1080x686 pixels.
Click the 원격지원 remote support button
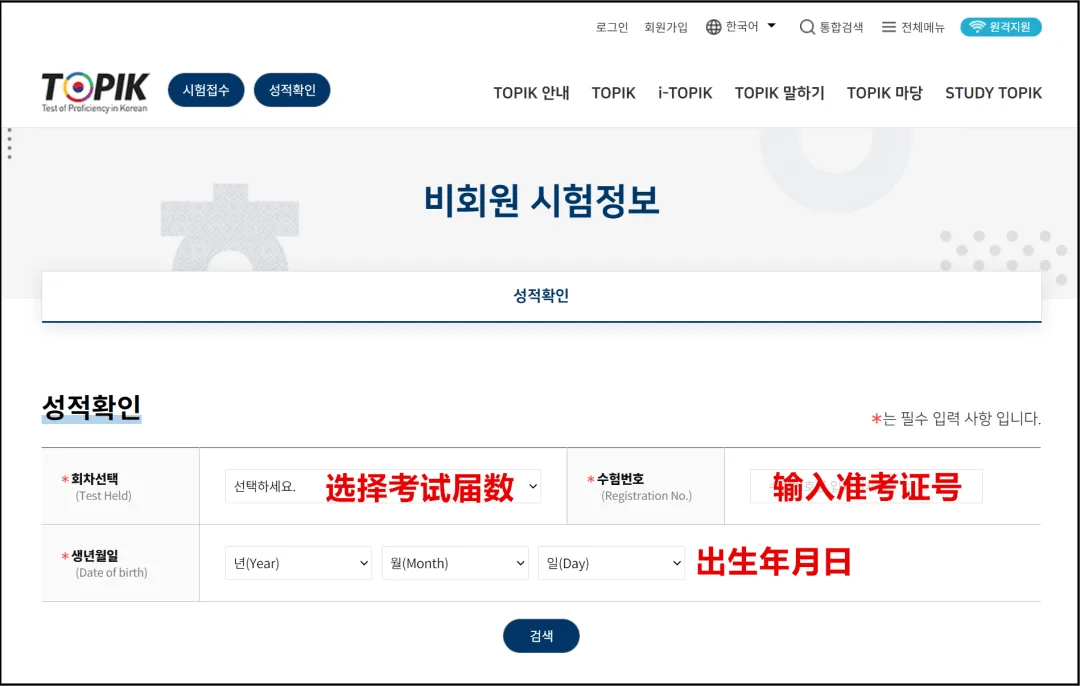tap(1001, 27)
